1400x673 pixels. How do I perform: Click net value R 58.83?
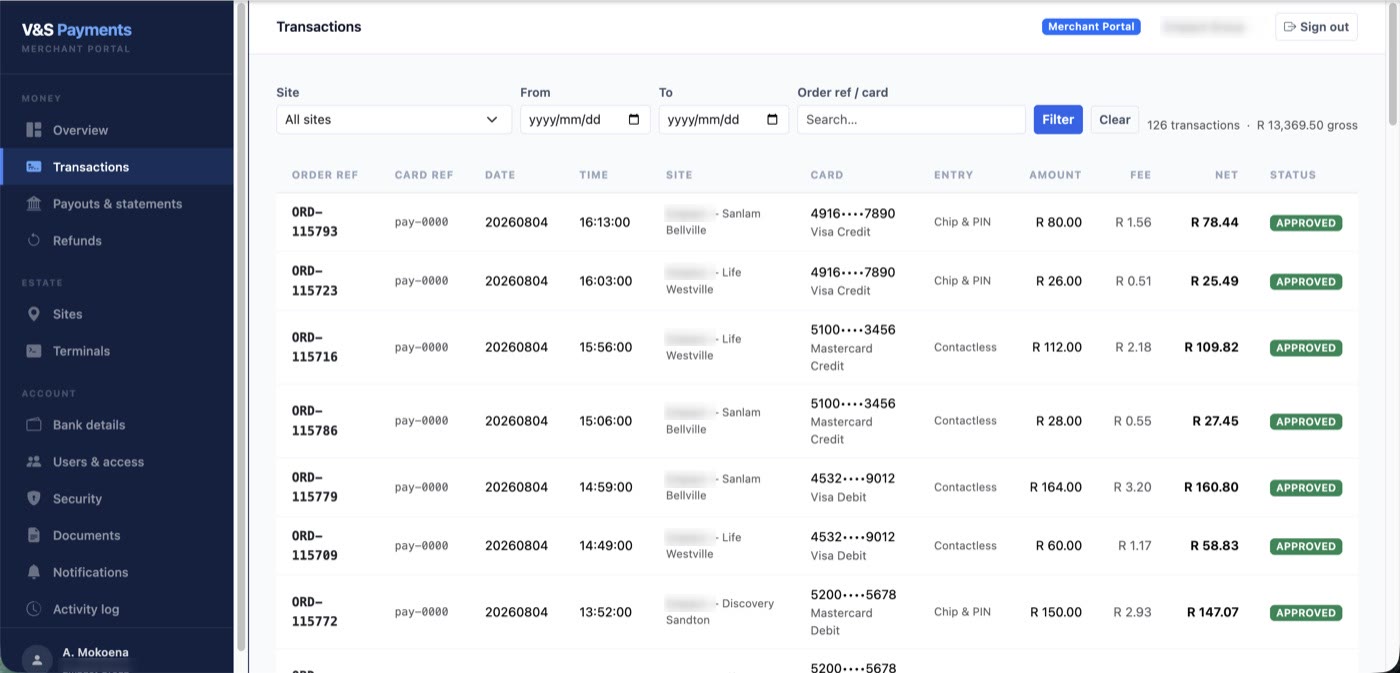[x=1214, y=546]
